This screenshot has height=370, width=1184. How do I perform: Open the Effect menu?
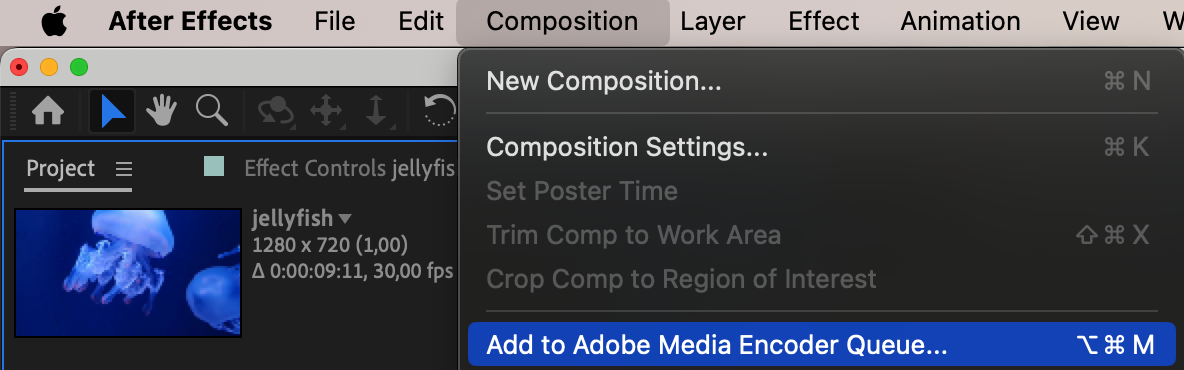(x=824, y=21)
